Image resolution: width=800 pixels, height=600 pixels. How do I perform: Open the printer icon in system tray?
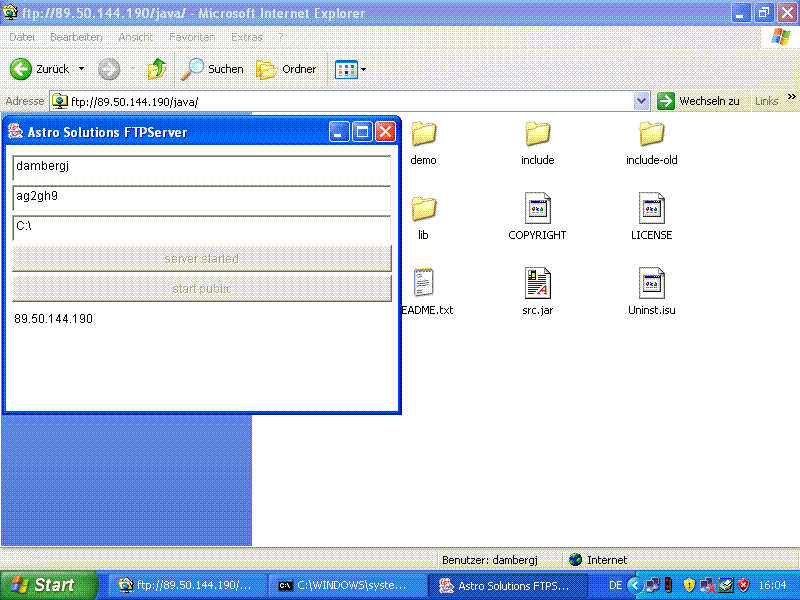click(725, 585)
